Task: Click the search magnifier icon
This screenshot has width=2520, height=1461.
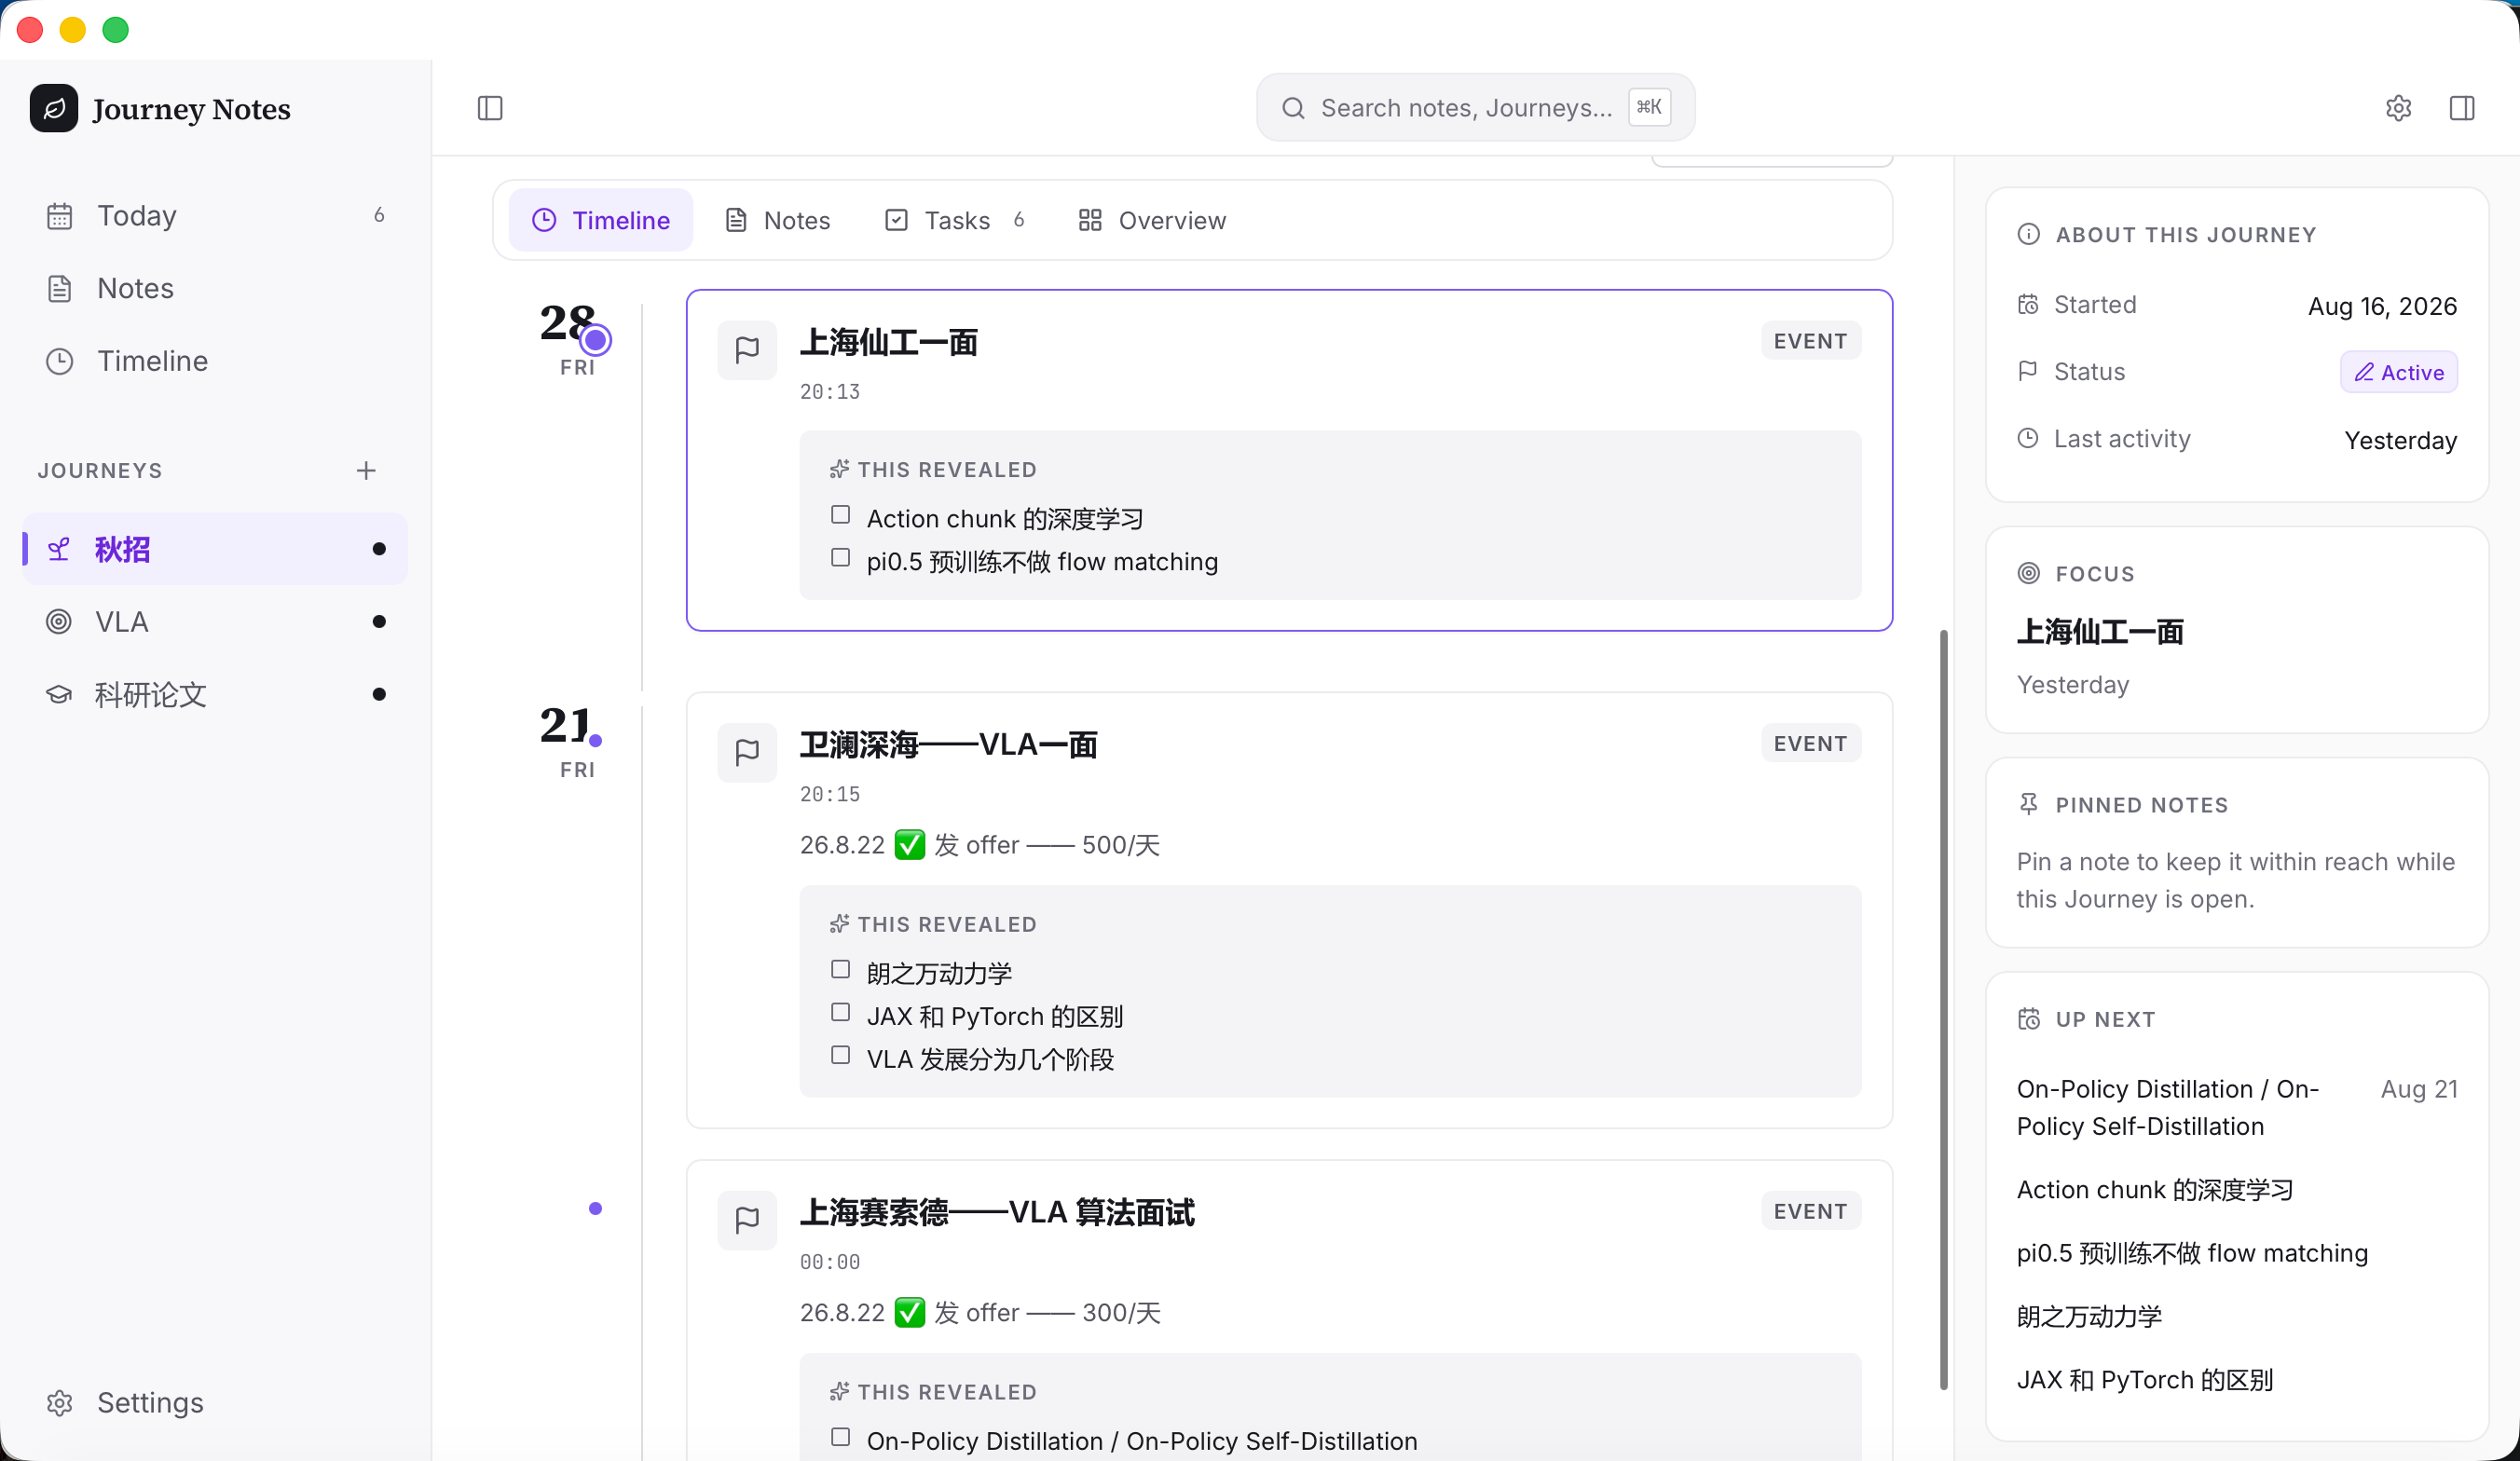Action: coord(1293,108)
